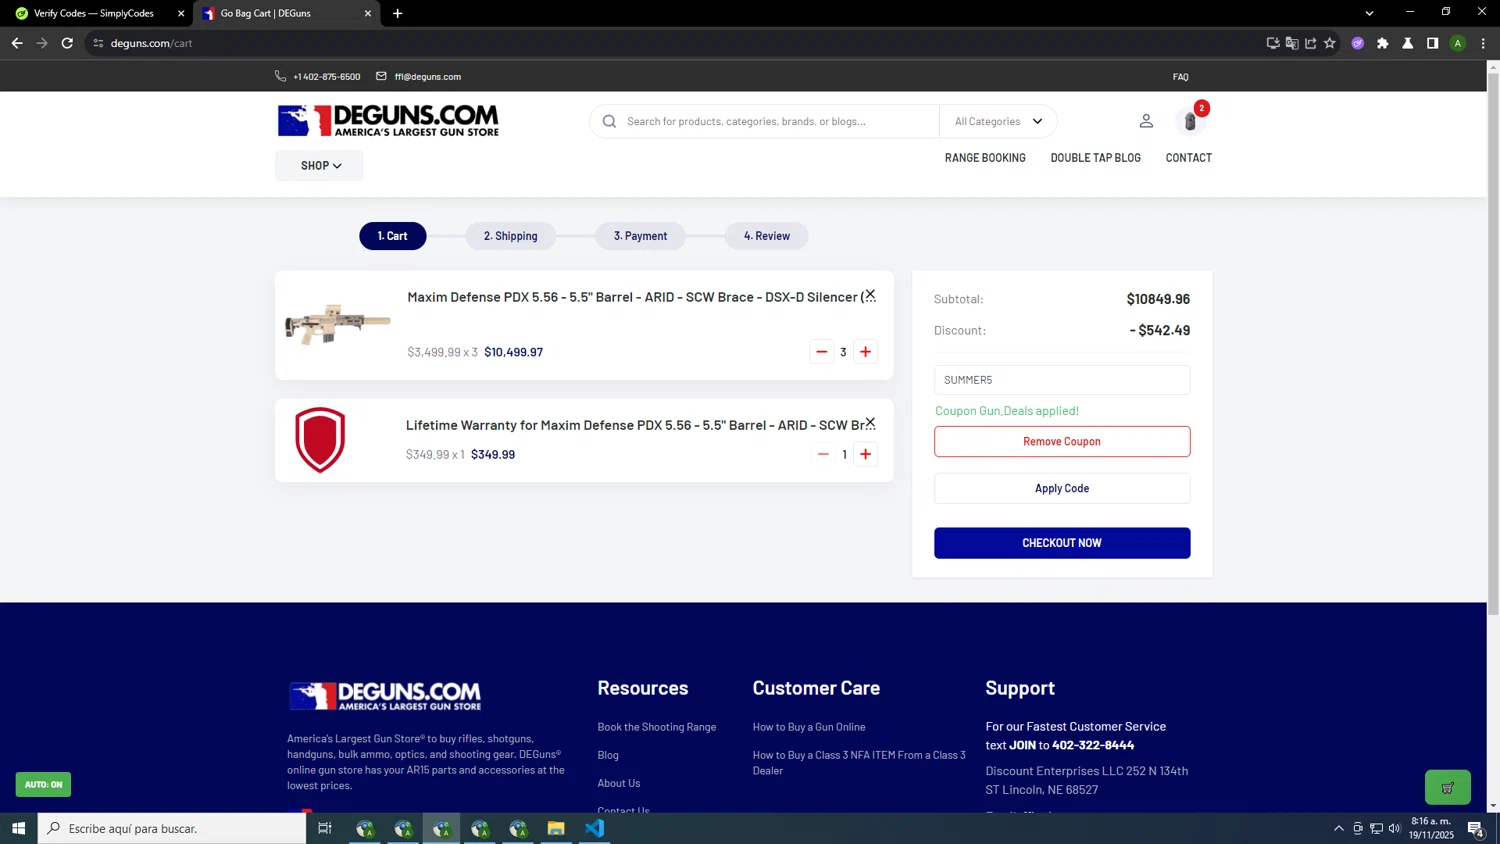The image size is (1500, 844).
Task: Click the DEGuns.com header logo
Action: [x=388, y=121]
